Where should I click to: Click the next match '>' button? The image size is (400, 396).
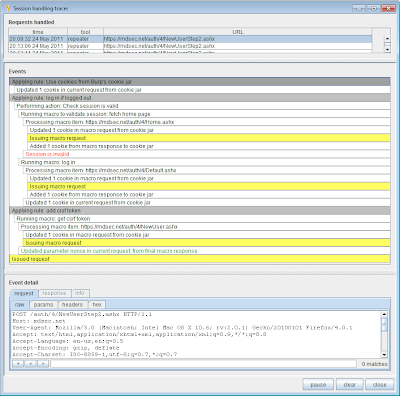tap(43, 364)
